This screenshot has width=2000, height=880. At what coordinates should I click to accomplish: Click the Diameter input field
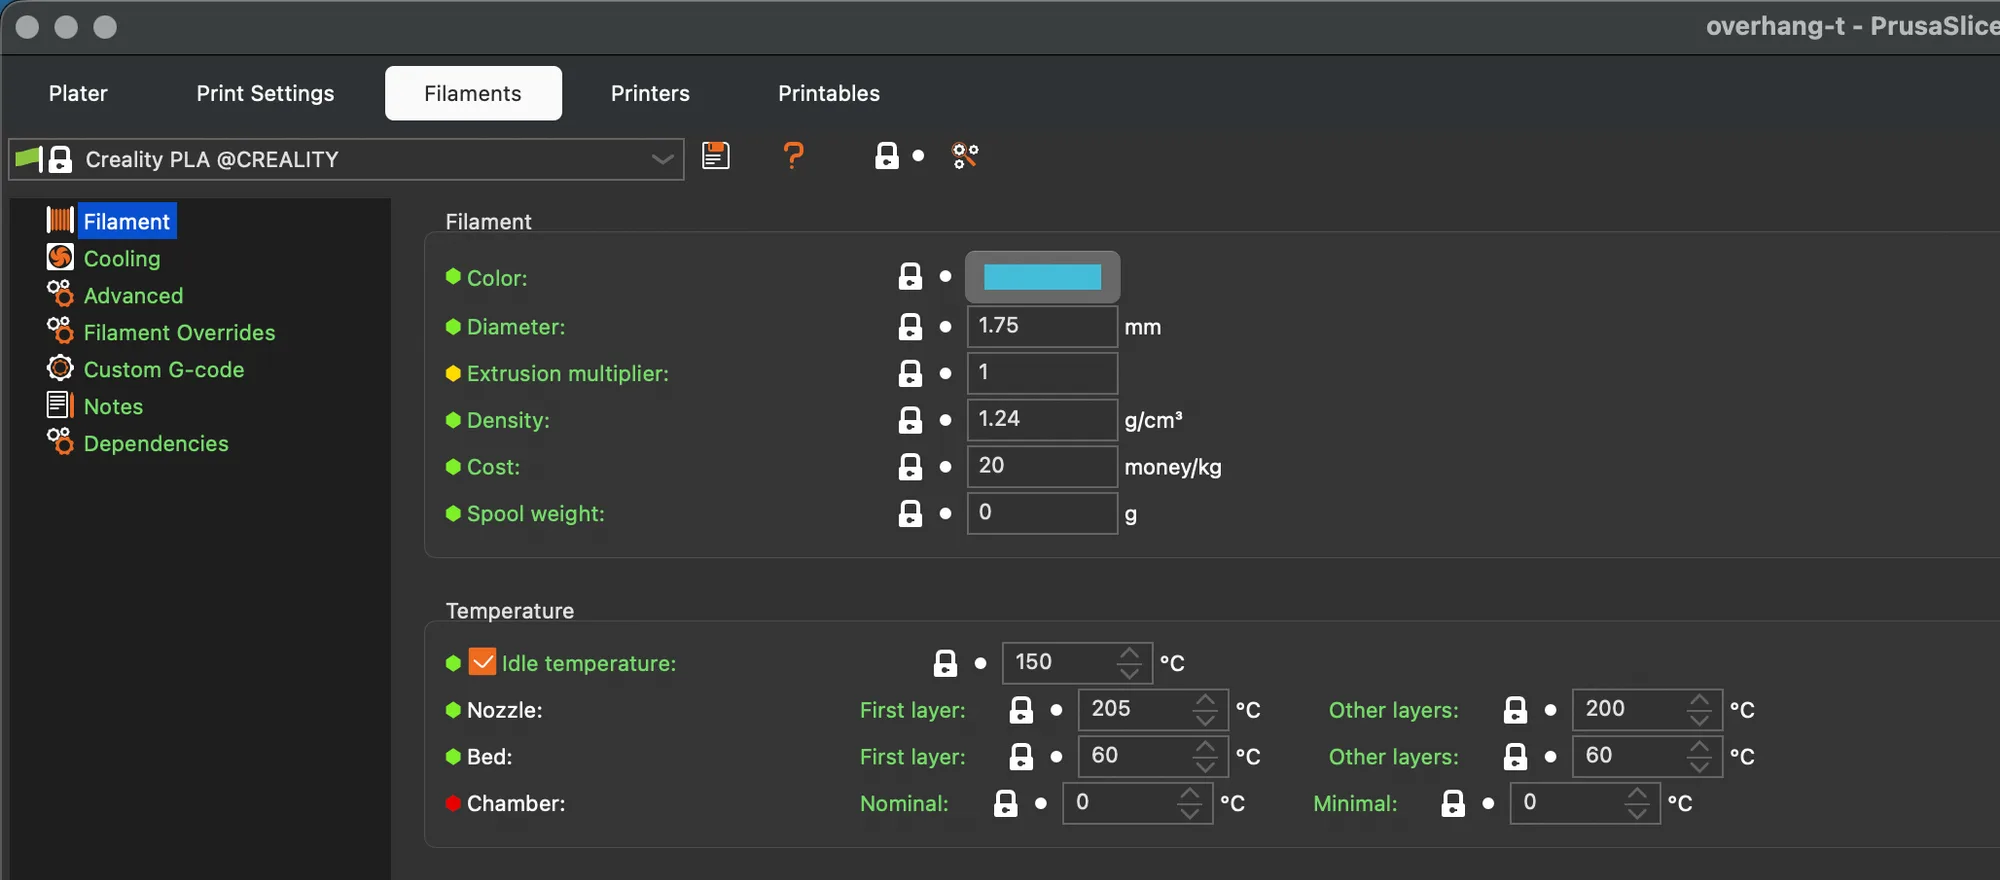click(x=1042, y=326)
